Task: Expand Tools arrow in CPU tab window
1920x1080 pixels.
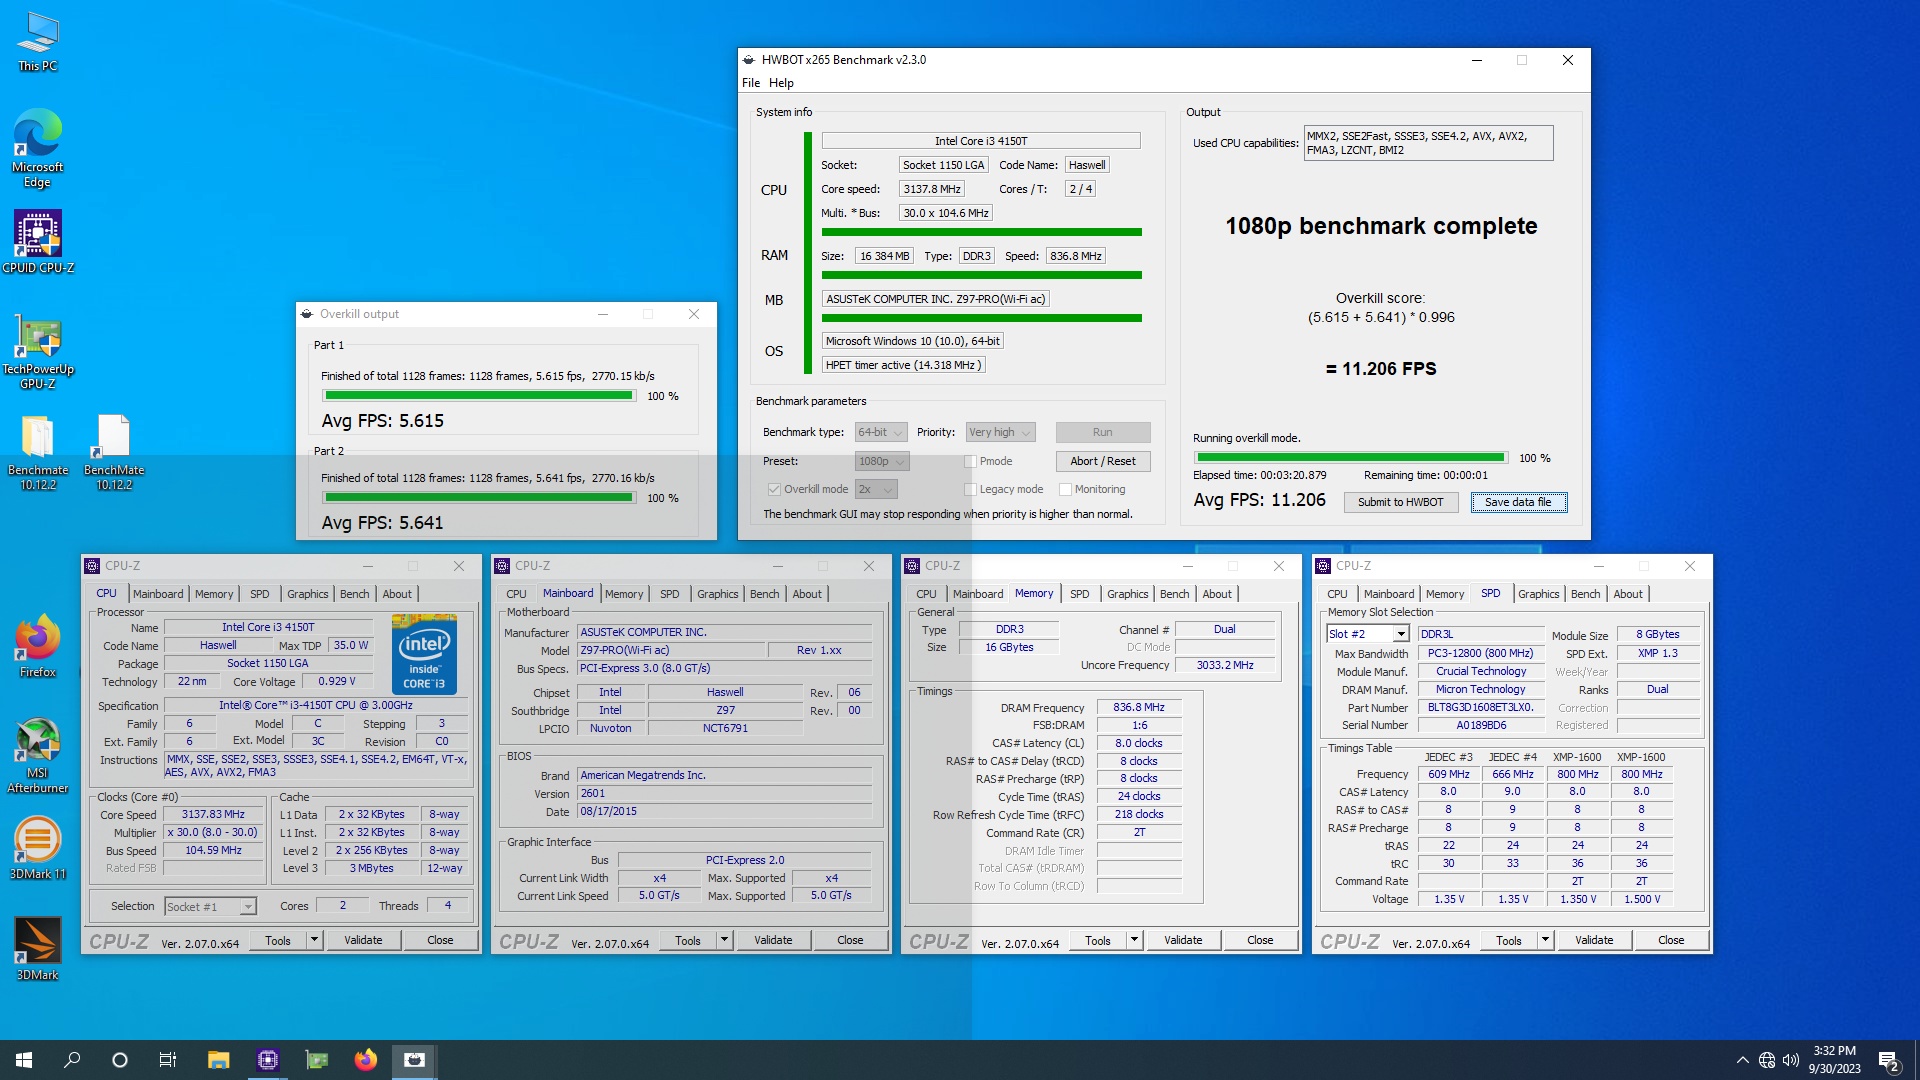Action: click(314, 940)
